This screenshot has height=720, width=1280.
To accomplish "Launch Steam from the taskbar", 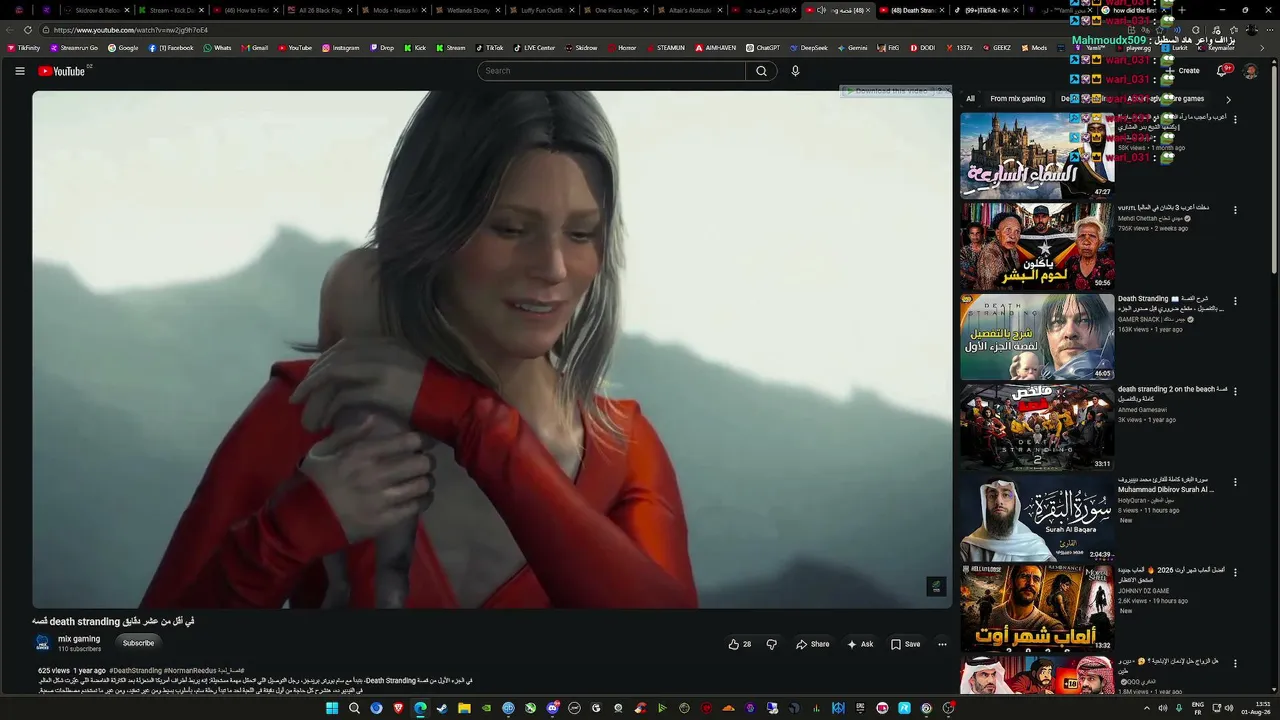I will click(x=442, y=708).
